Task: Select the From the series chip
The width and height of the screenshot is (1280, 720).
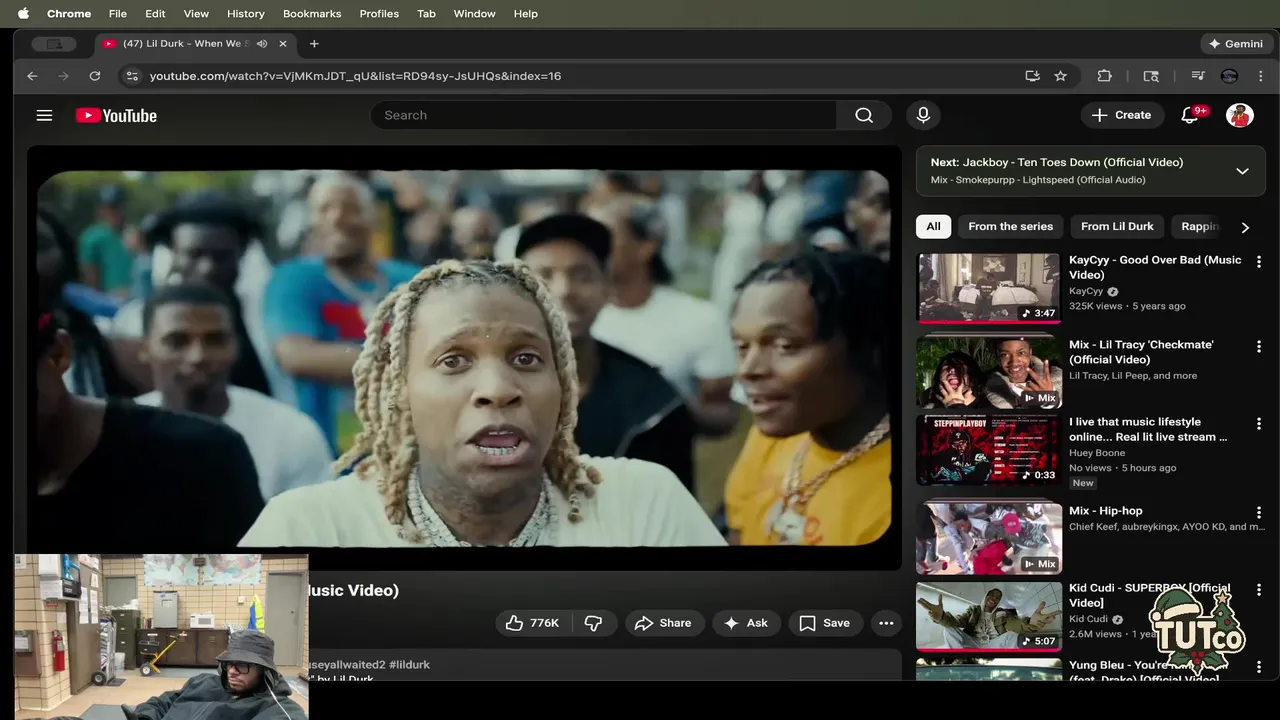Action: [1010, 227]
